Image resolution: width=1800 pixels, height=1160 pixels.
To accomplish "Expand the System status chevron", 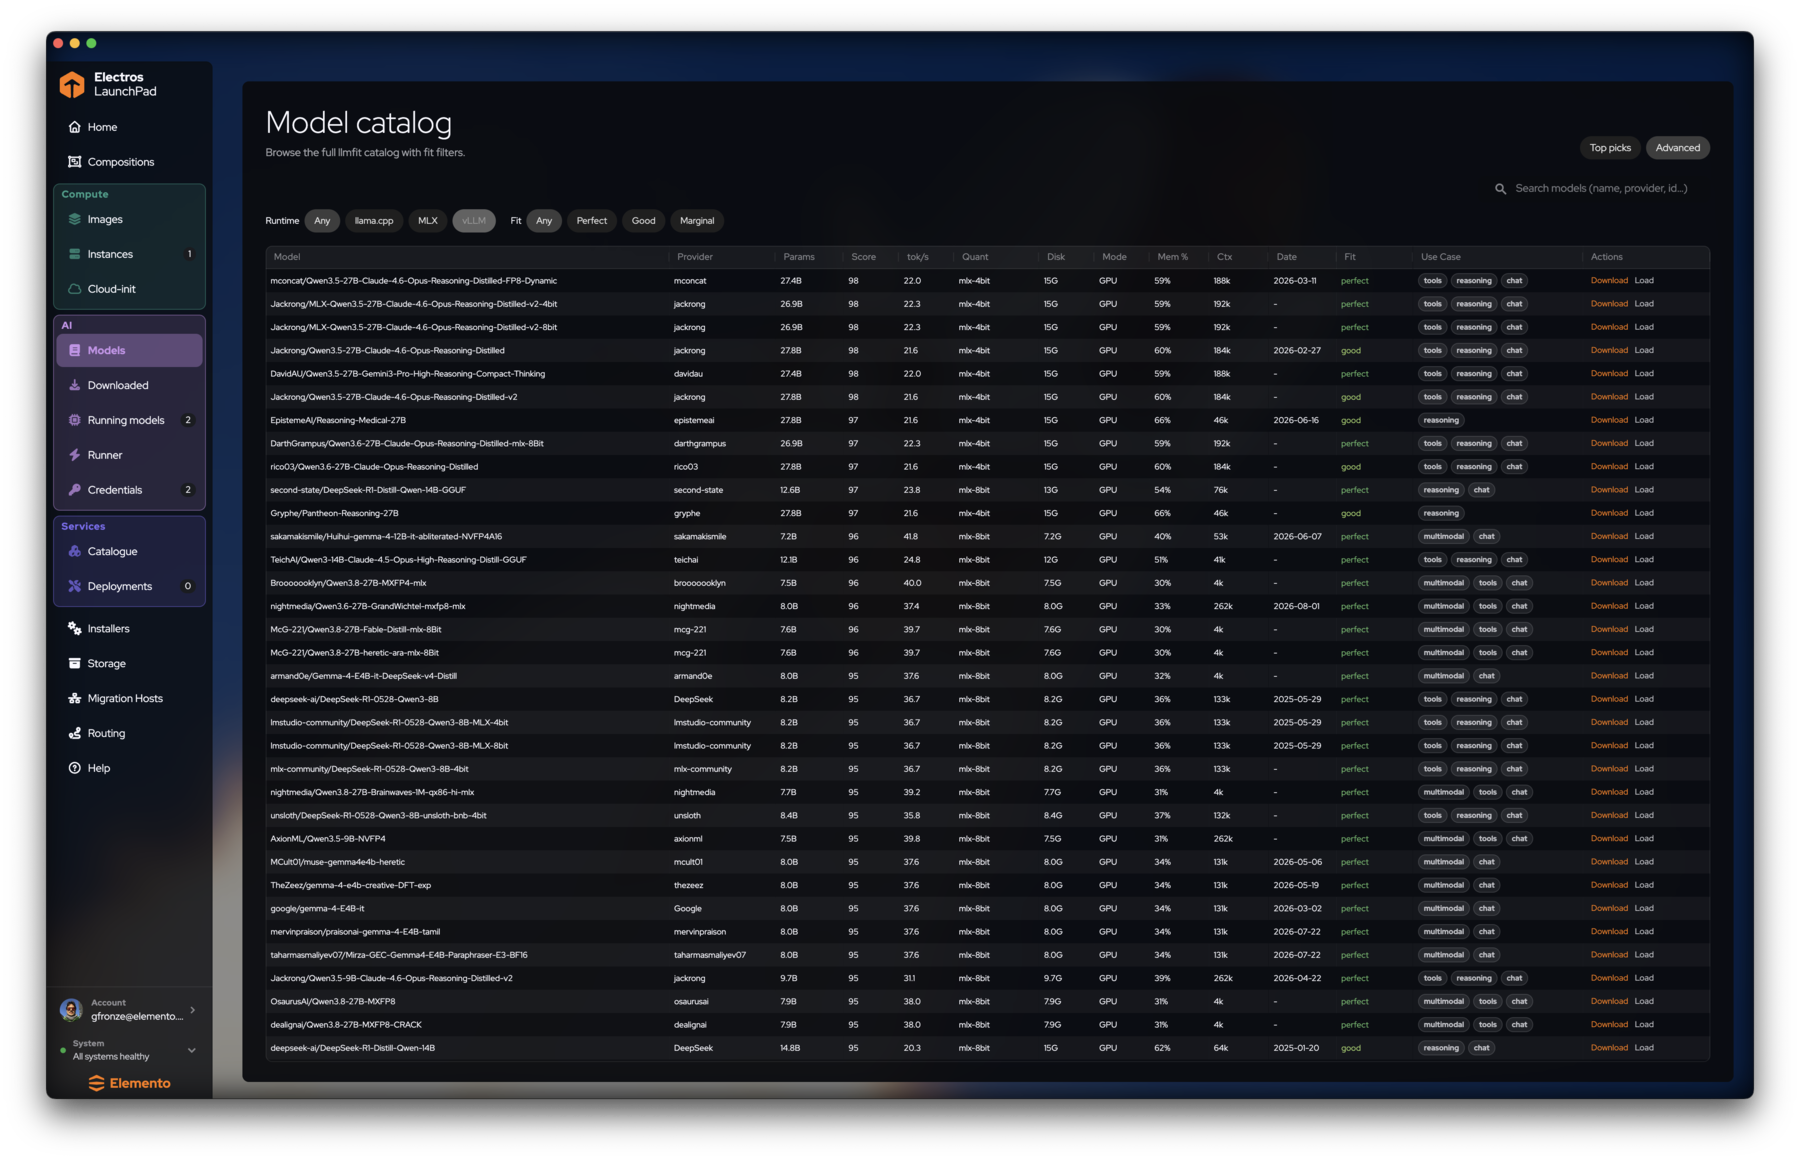I will 192,1051.
